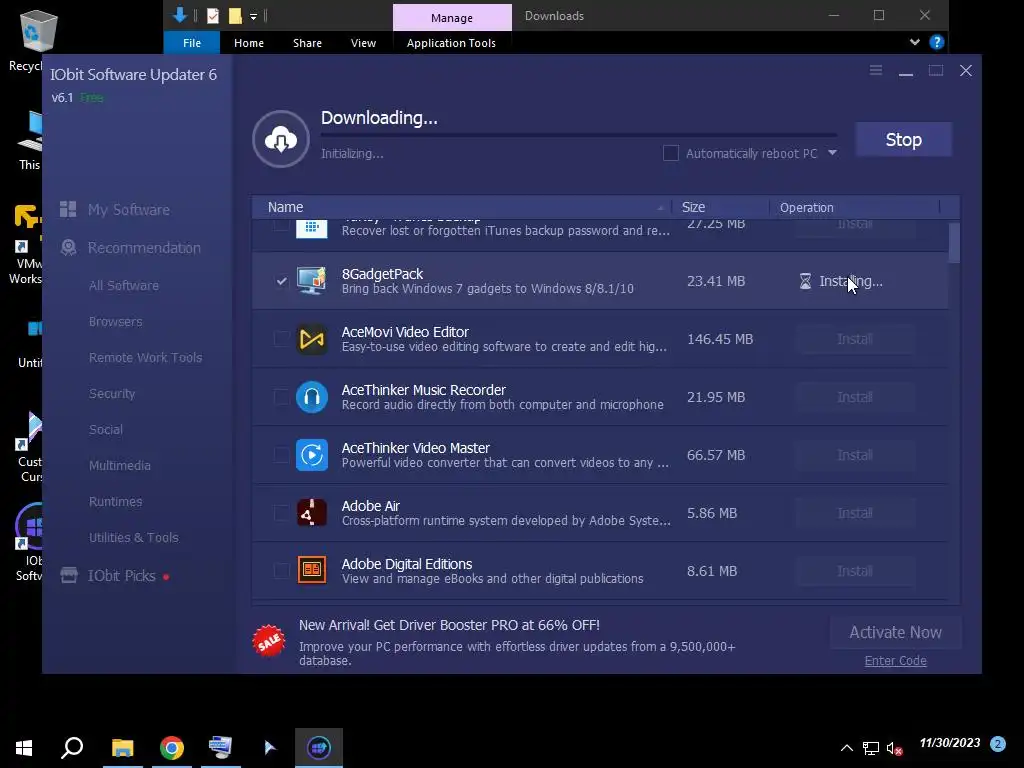Viewport: 1024px width, 768px height.
Task: Stop the current download
Action: click(x=904, y=139)
